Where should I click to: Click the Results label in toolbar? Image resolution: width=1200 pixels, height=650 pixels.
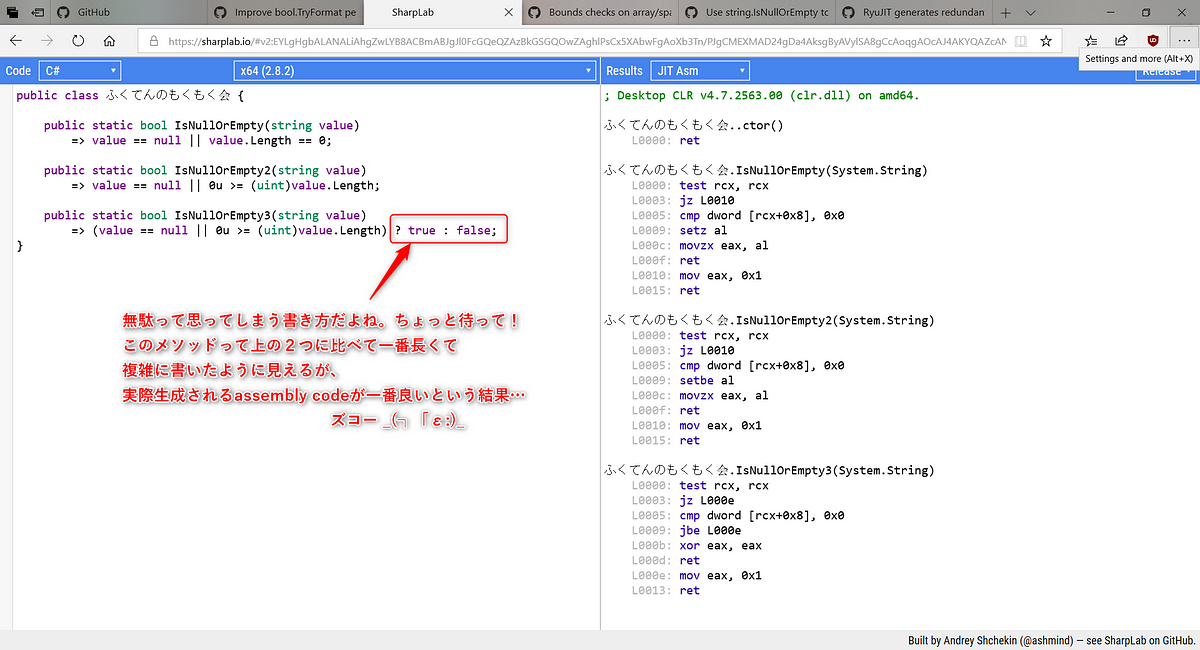(x=625, y=71)
